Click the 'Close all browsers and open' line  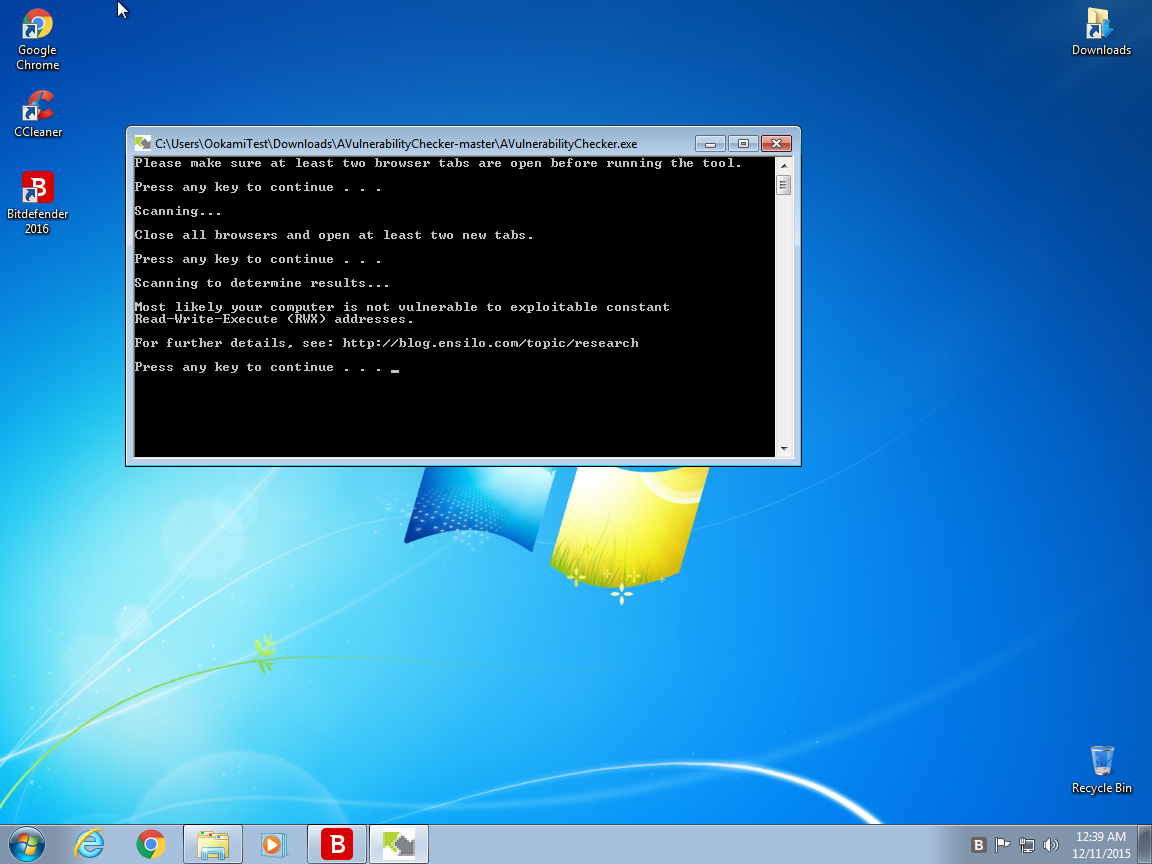[334, 235]
